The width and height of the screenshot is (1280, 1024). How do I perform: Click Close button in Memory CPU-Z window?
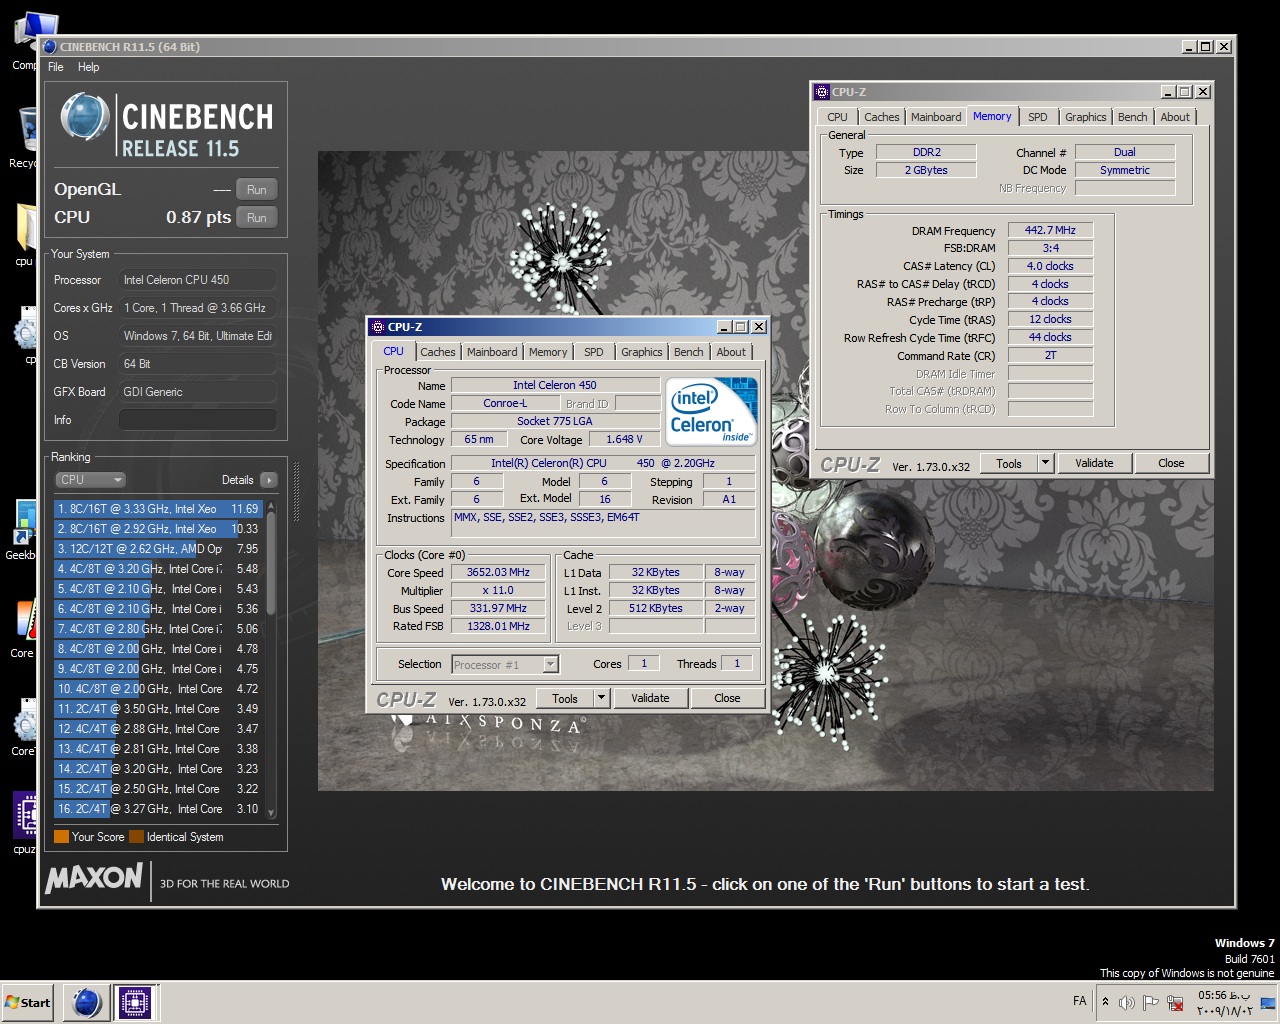tap(1171, 463)
